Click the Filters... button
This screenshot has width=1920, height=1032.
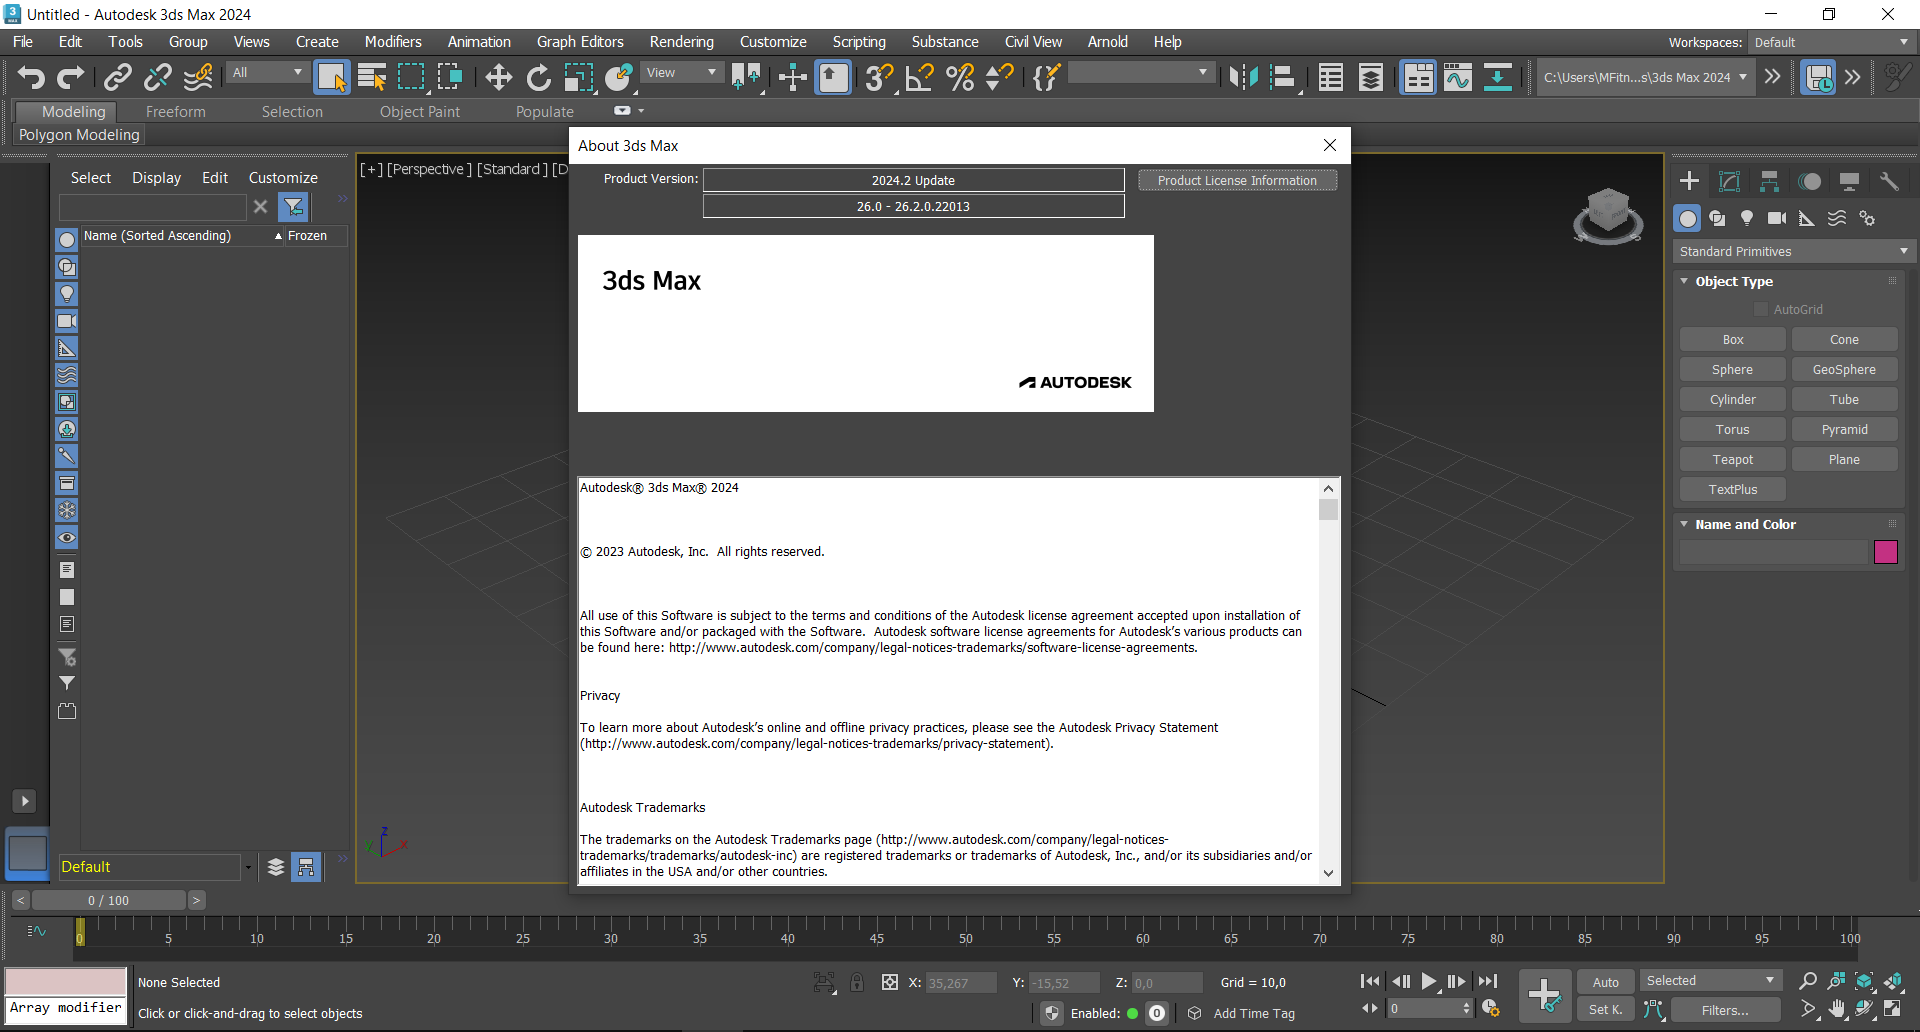(x=1725, y=1010)
